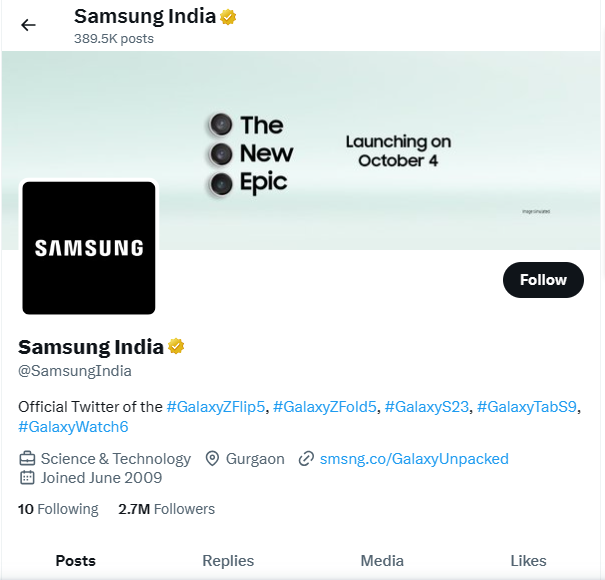Switch to the Media tab
Viewport: 605px width, 580px height.
point(382,561)
